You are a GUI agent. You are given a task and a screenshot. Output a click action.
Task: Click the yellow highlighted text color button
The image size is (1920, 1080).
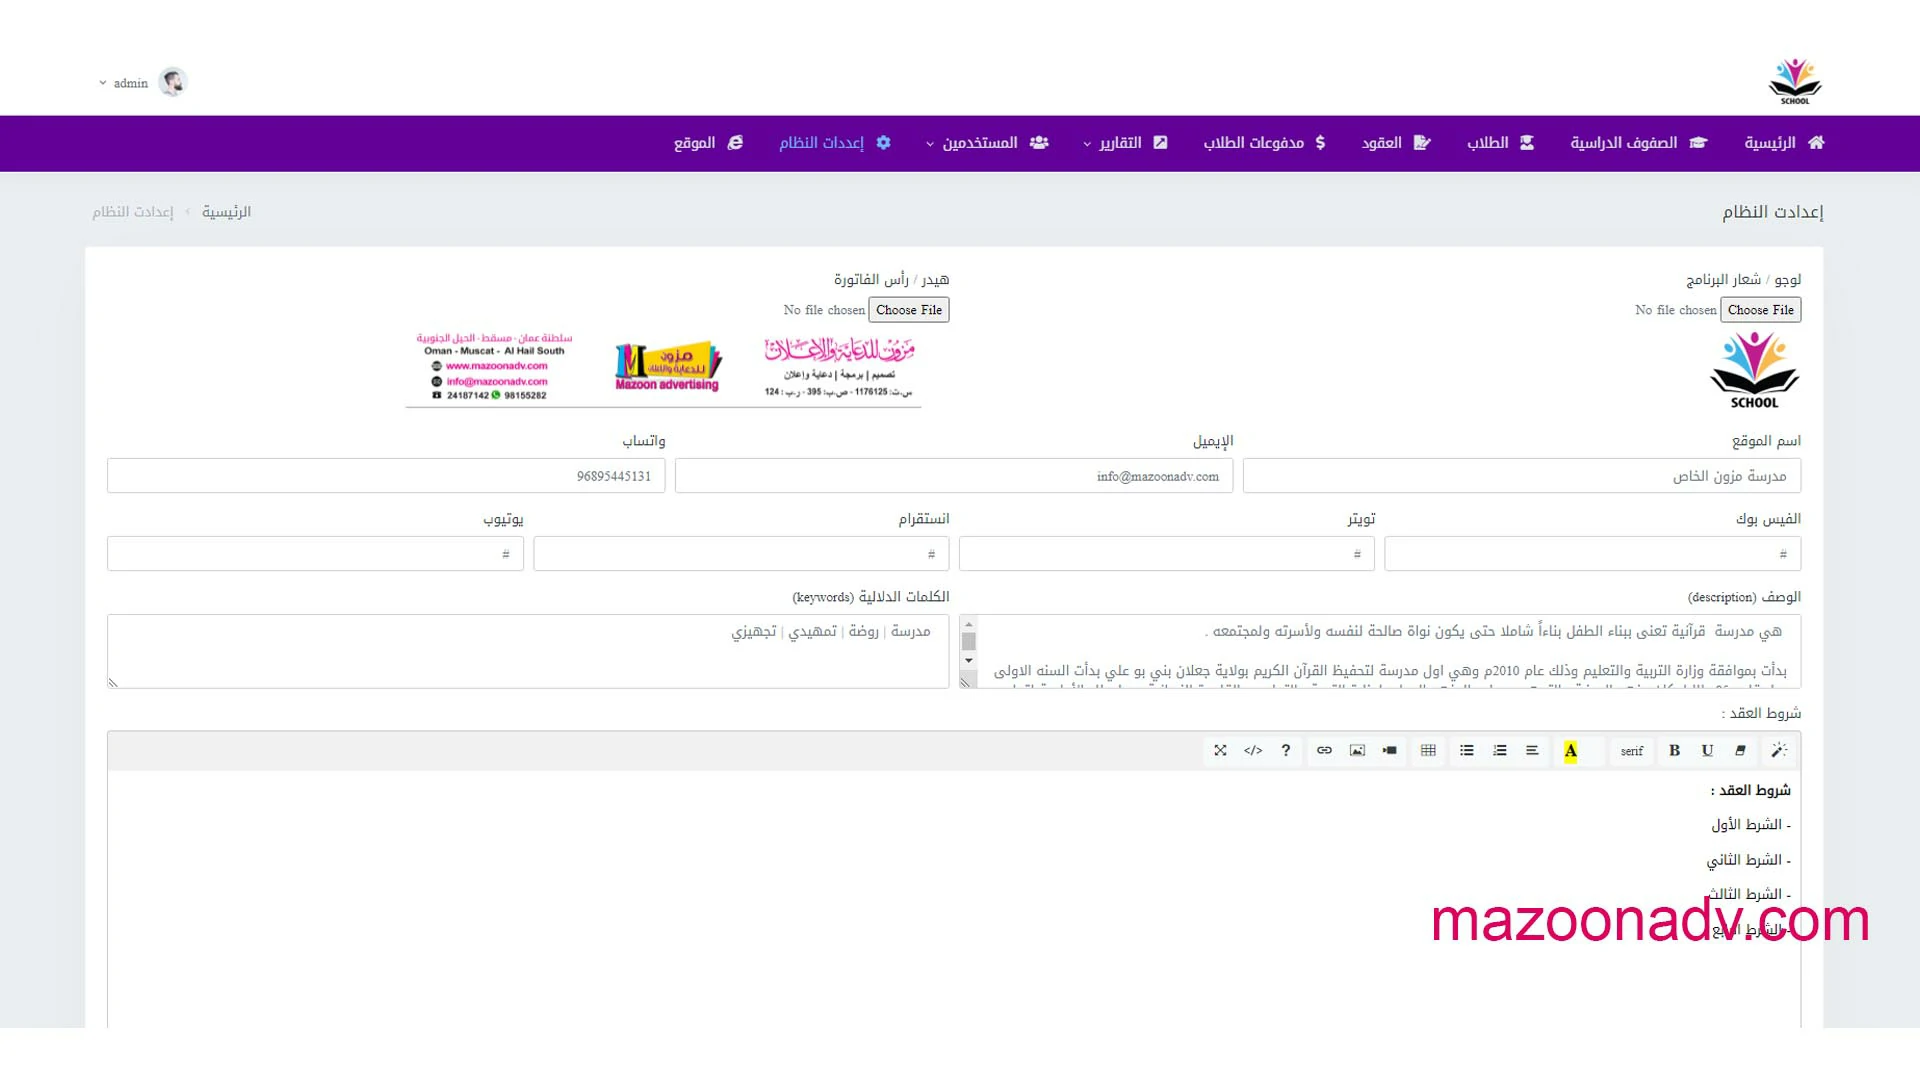pyautogui.click(x=1570, y=751)
